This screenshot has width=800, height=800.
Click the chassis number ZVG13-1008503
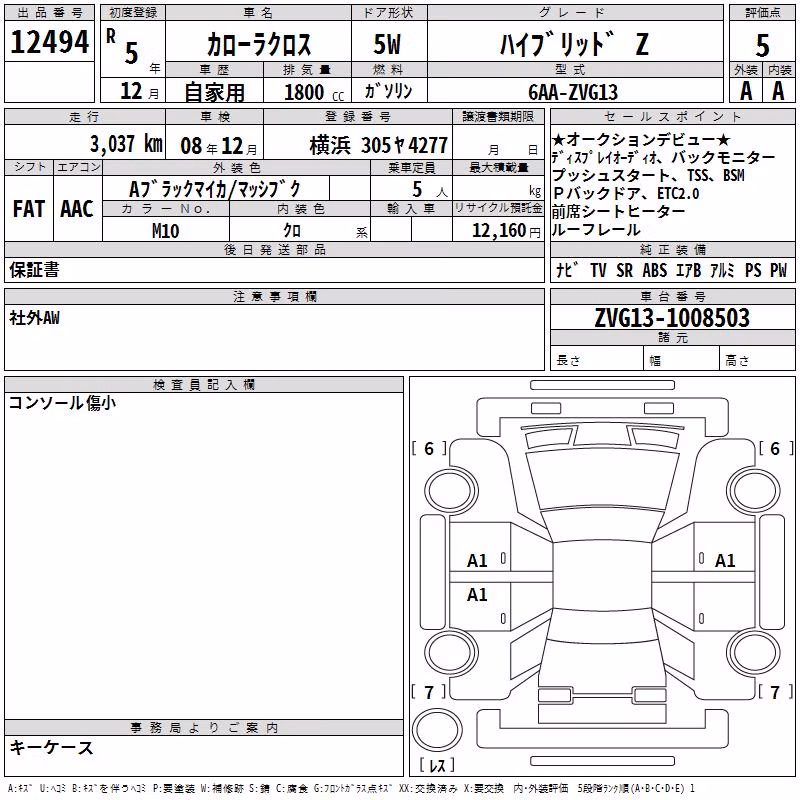(672, 318)
